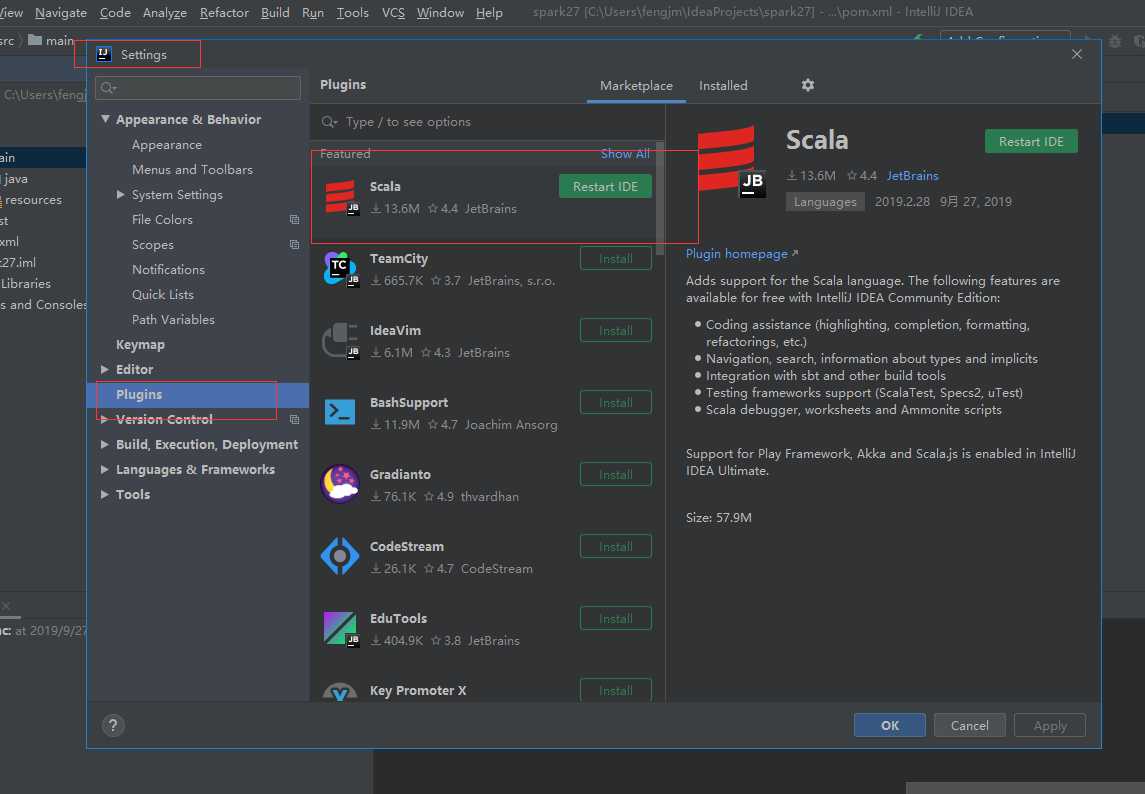Screen dimensions: 1145x794
Task: Open the Plugin homepage link
Action: point(741,253)
